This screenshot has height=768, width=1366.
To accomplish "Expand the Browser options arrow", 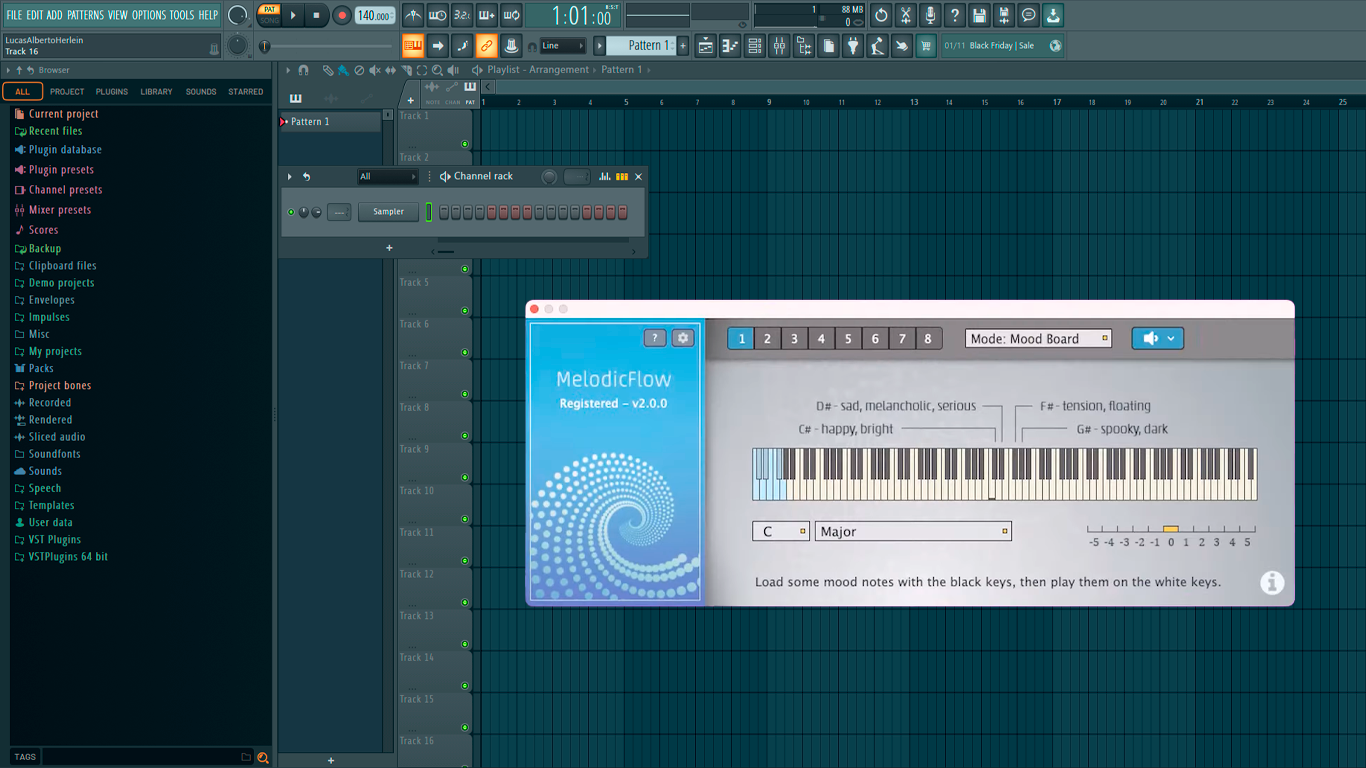I will [x=8, y=70].
